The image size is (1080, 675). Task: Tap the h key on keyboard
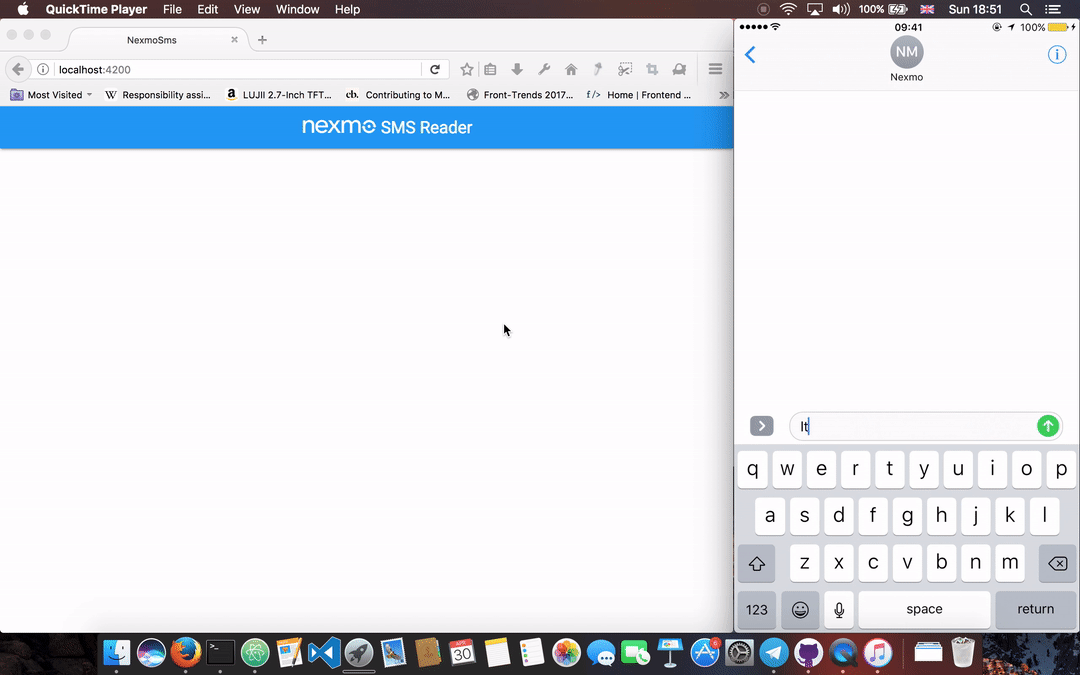coord(942,517)
